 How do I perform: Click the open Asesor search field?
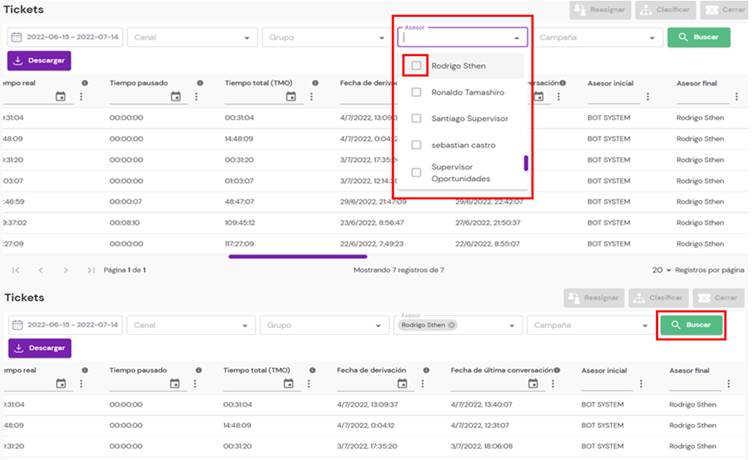(455, 38)
